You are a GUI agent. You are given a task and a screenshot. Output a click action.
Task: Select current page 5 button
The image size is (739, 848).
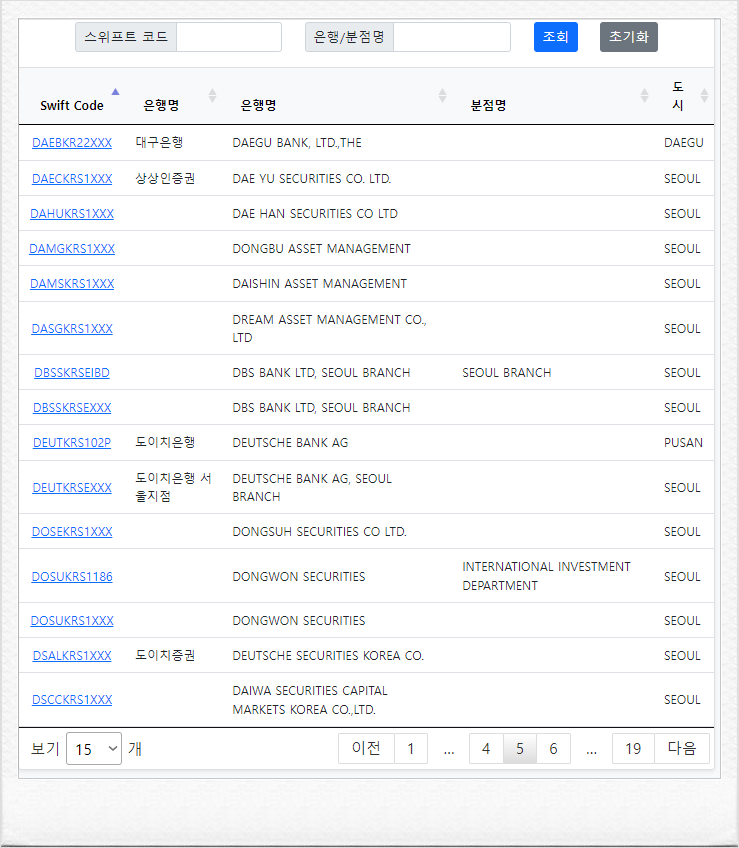[520, 748]
